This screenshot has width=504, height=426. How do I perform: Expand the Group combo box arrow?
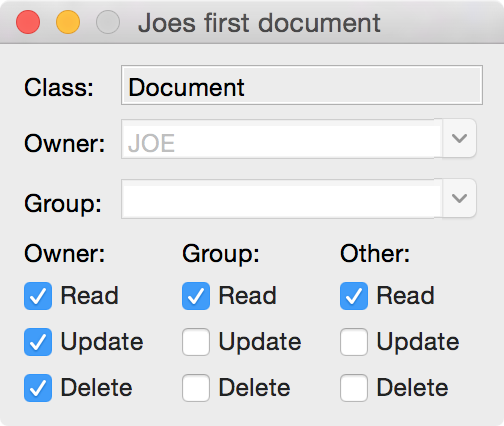coord(459,198)
